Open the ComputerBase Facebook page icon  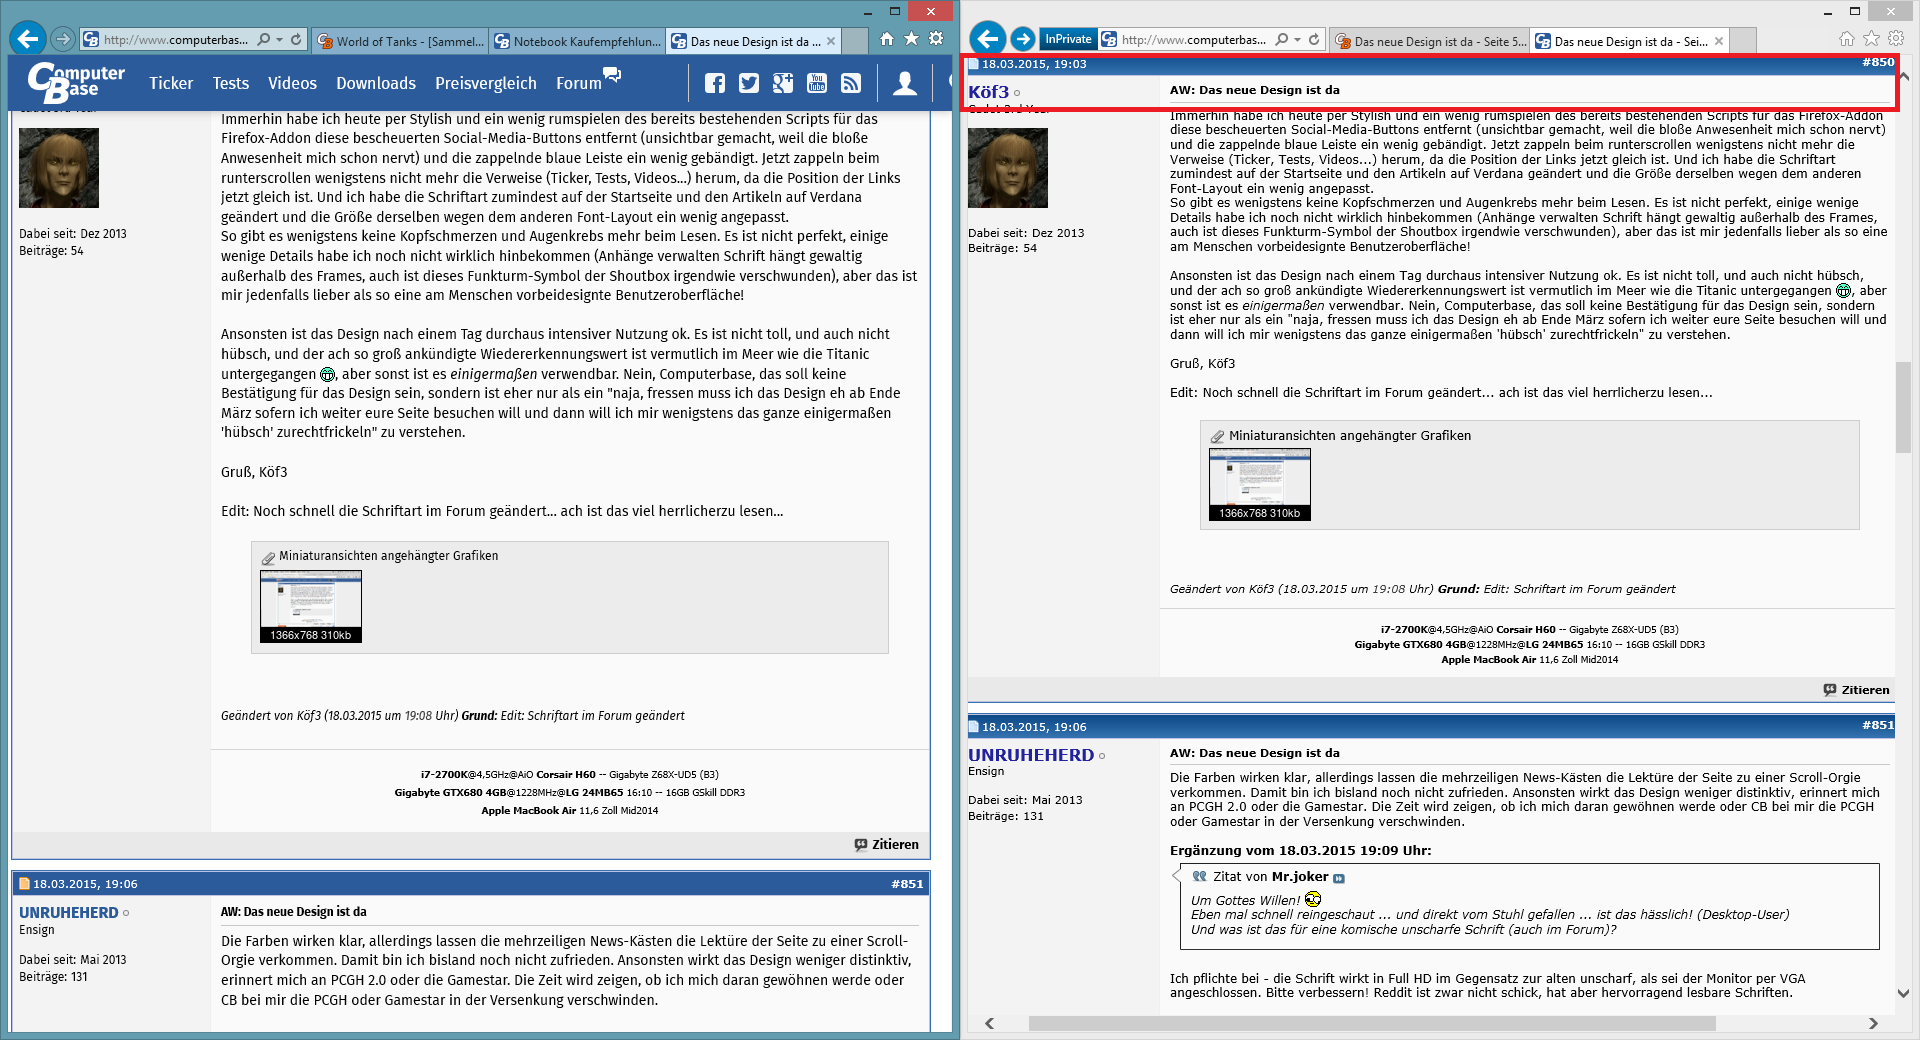pyautogui.click(x=715, y=83)
